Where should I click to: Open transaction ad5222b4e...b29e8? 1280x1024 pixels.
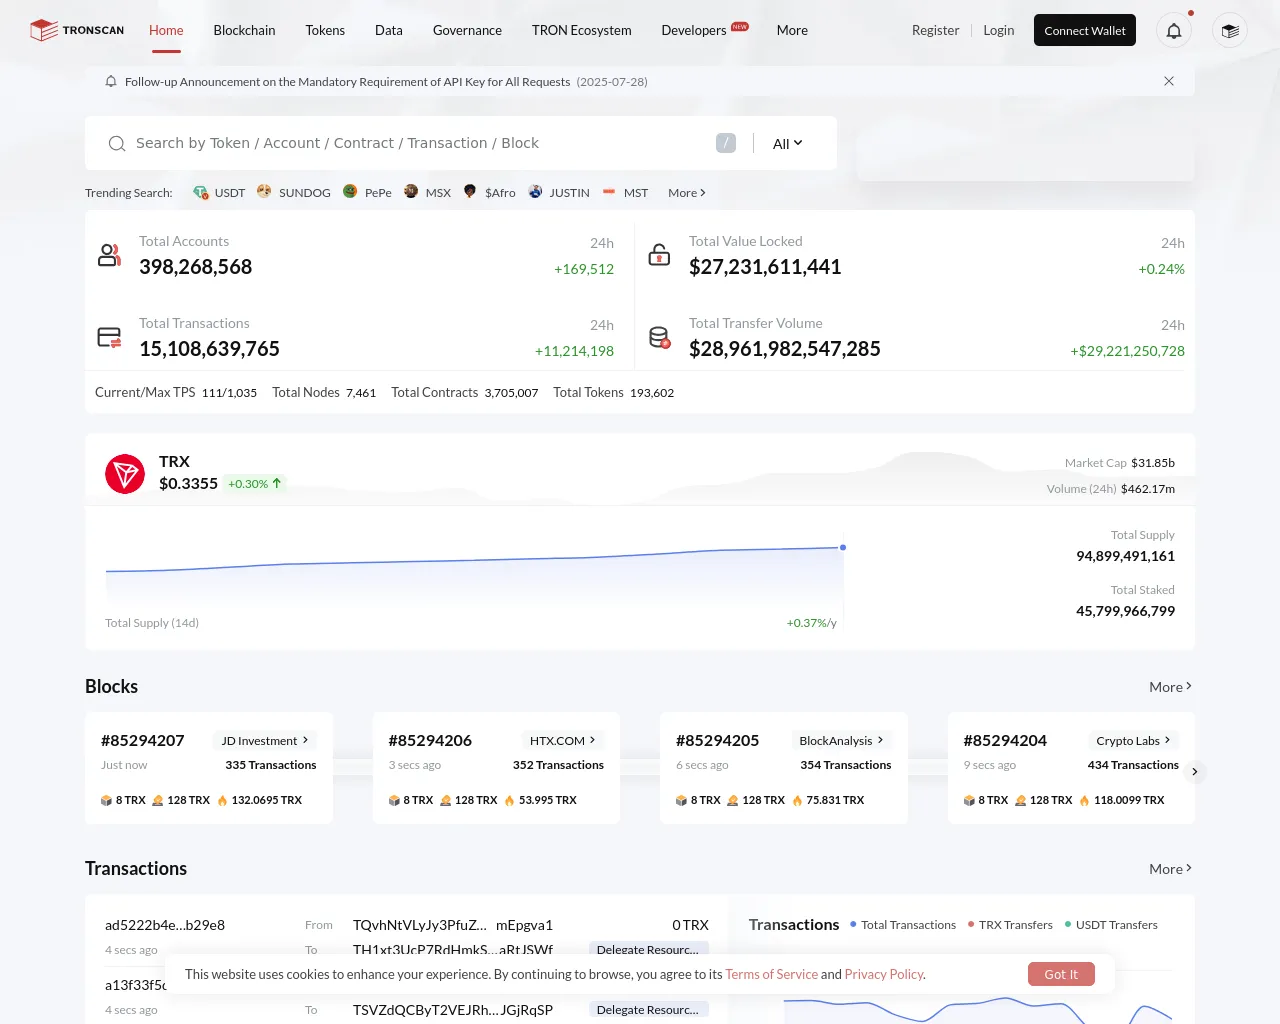pyautogui.click(x=165, y=925)
